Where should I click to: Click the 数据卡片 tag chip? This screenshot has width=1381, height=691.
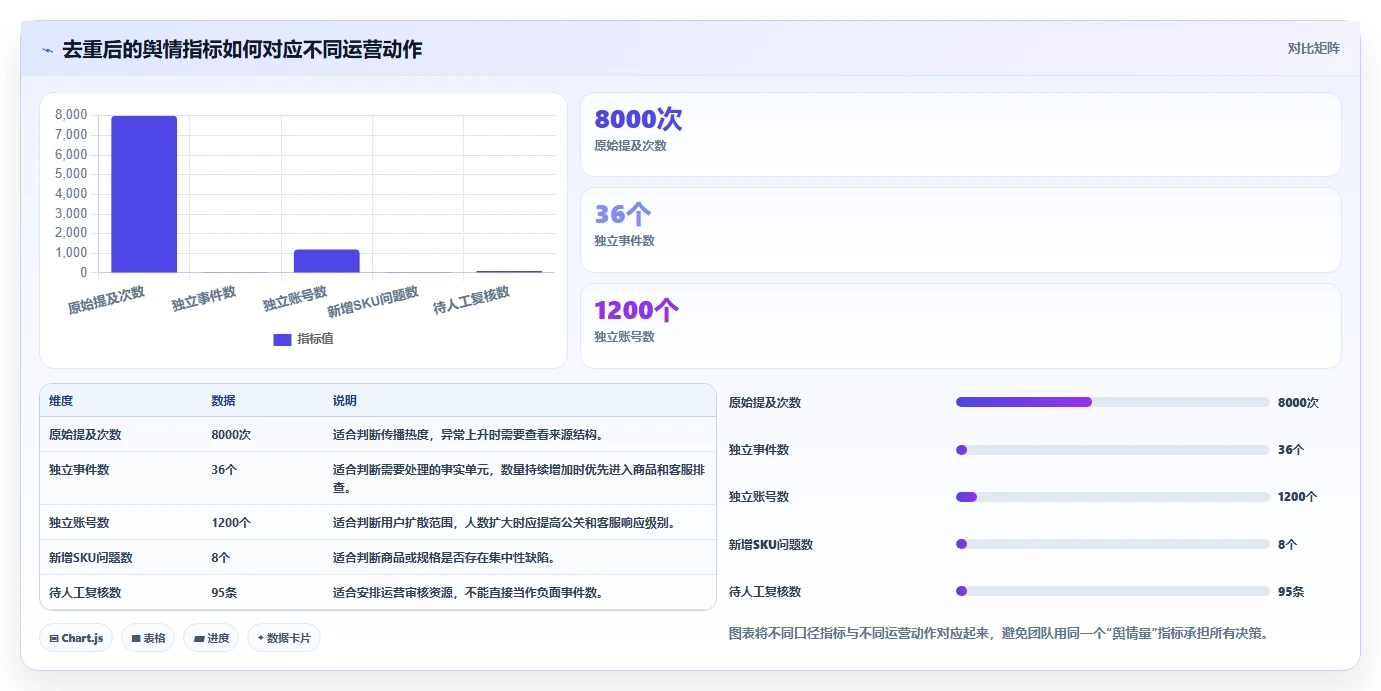(284, 638)
